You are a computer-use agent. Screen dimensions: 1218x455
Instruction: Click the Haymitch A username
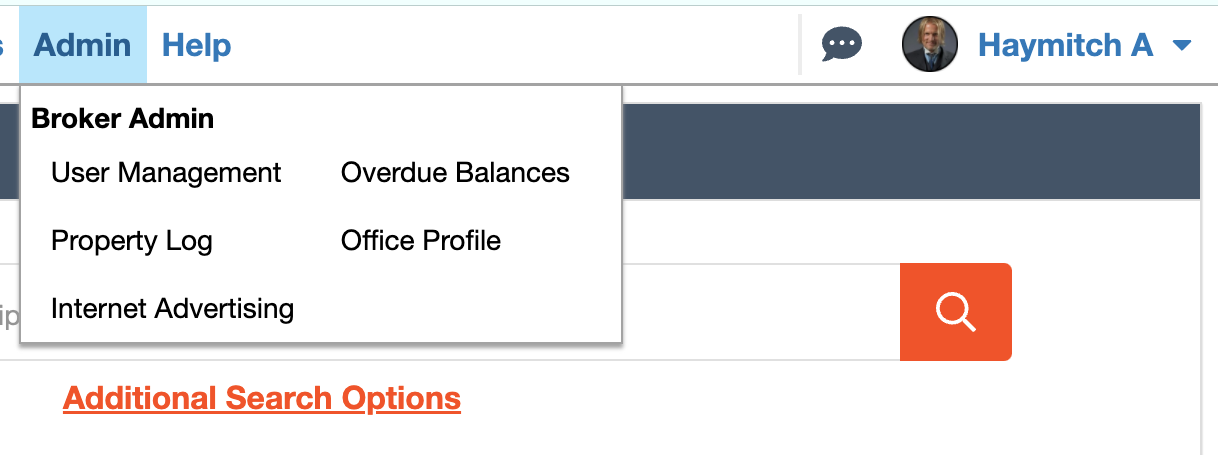[1065, 45]
